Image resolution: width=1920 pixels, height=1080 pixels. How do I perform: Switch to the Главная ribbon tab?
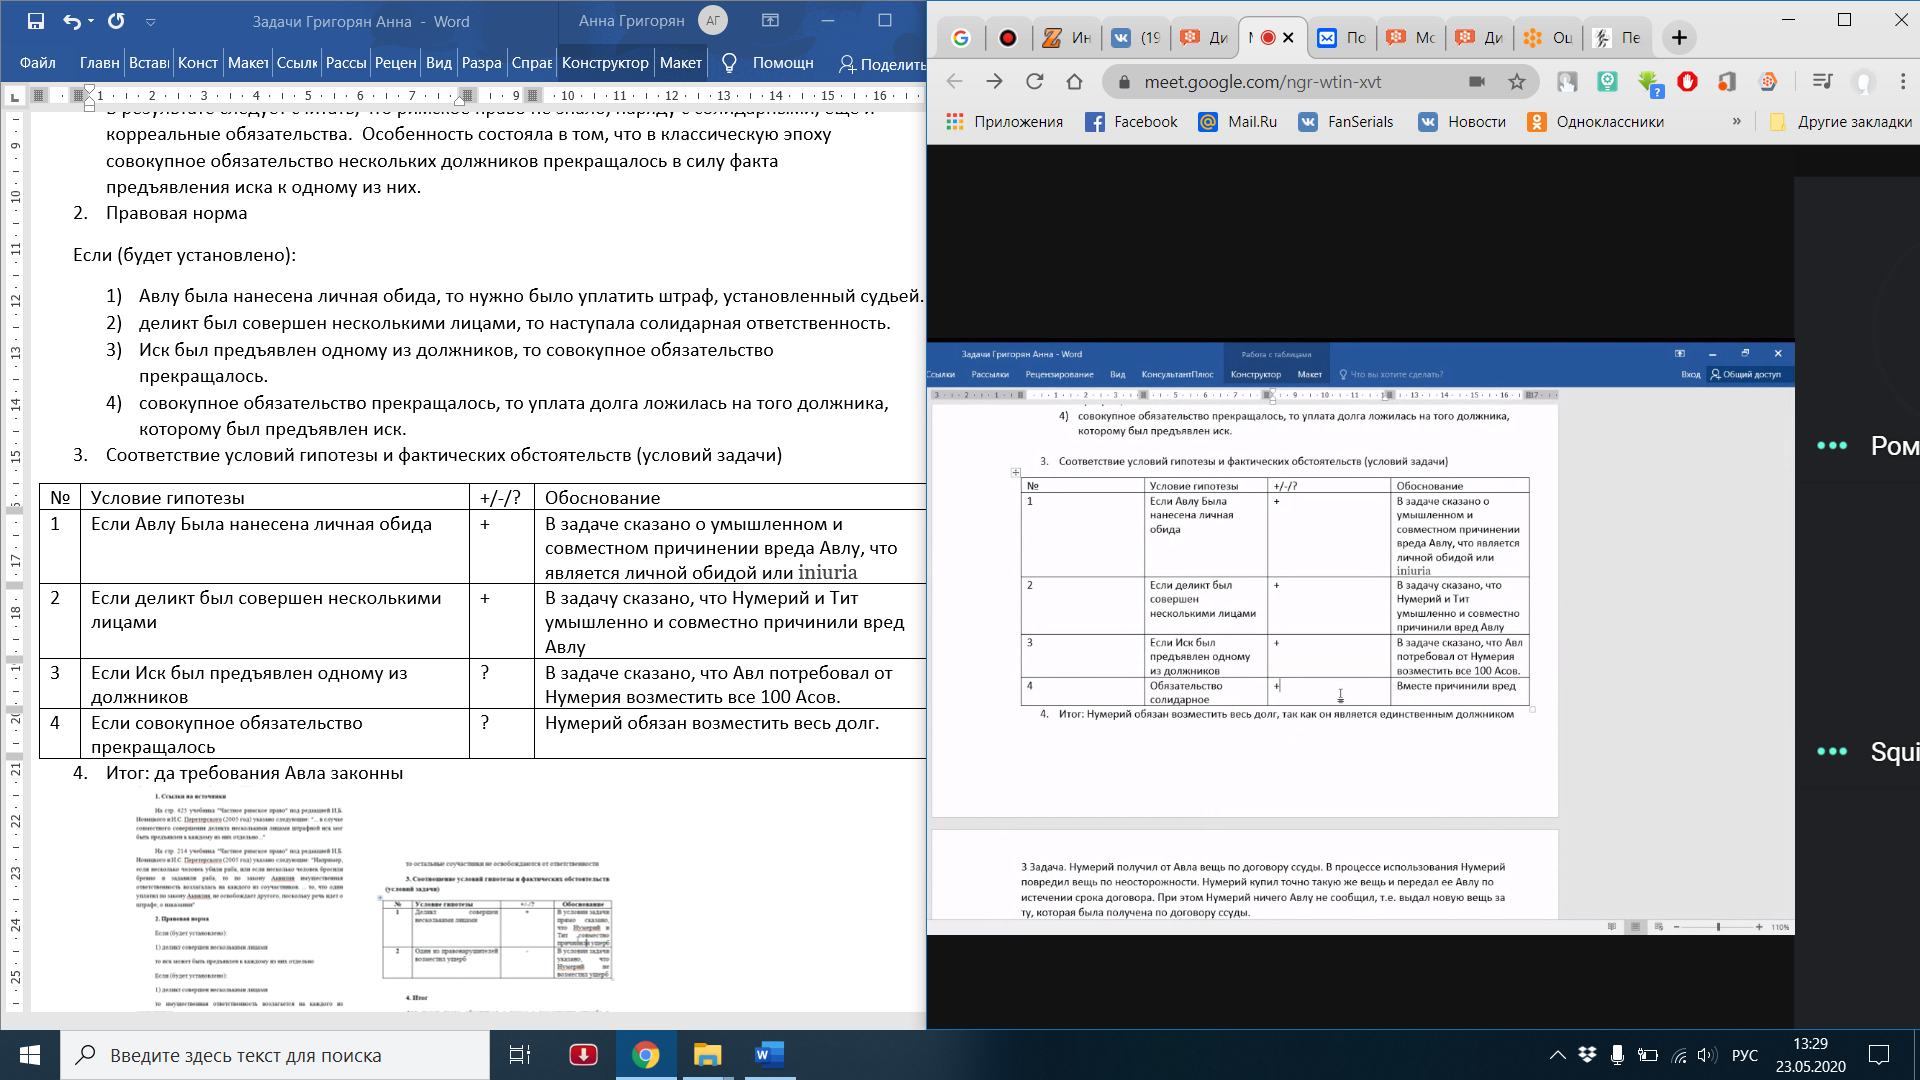99,62
